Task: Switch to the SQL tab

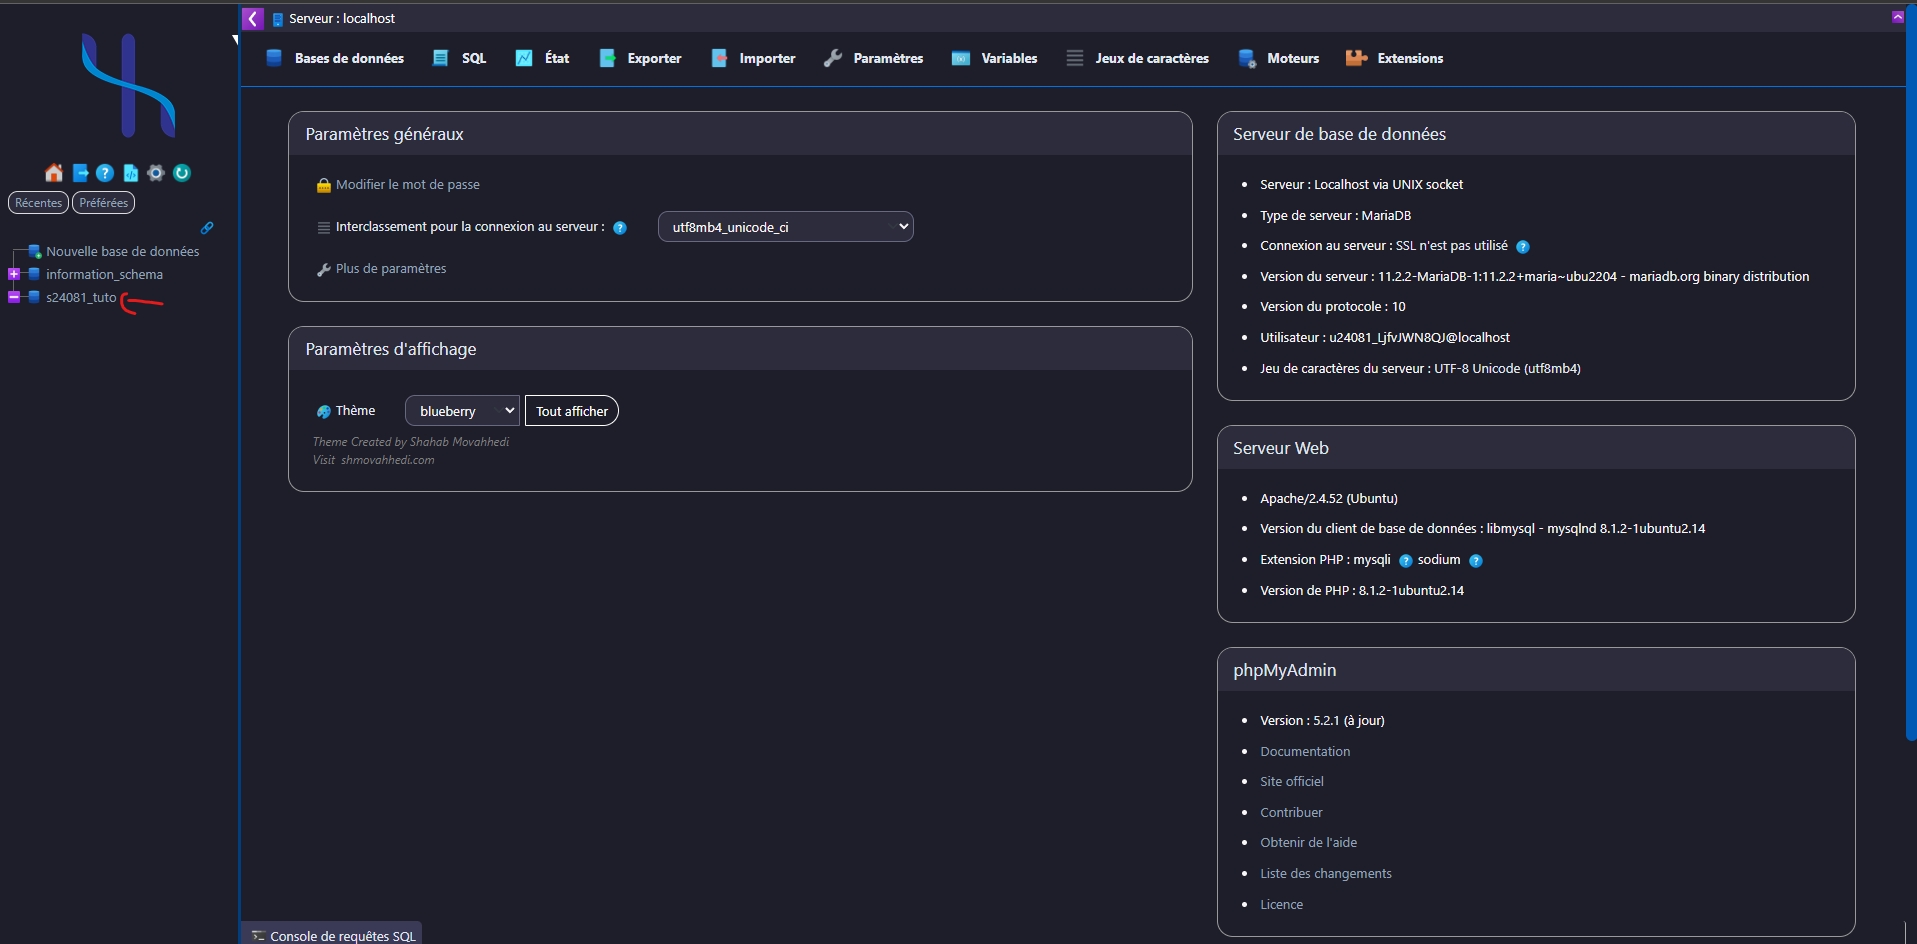Action: click(x=461, y=58)
